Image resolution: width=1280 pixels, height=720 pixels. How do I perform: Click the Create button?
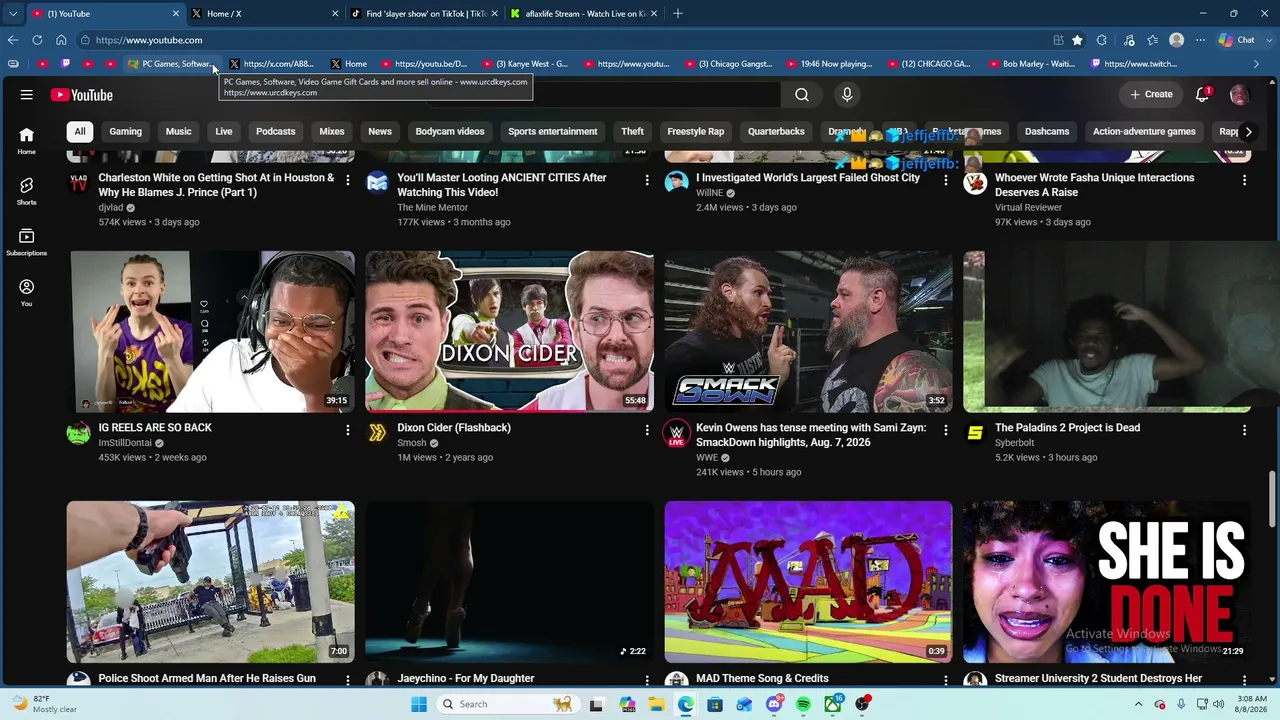pos(1151,95)
